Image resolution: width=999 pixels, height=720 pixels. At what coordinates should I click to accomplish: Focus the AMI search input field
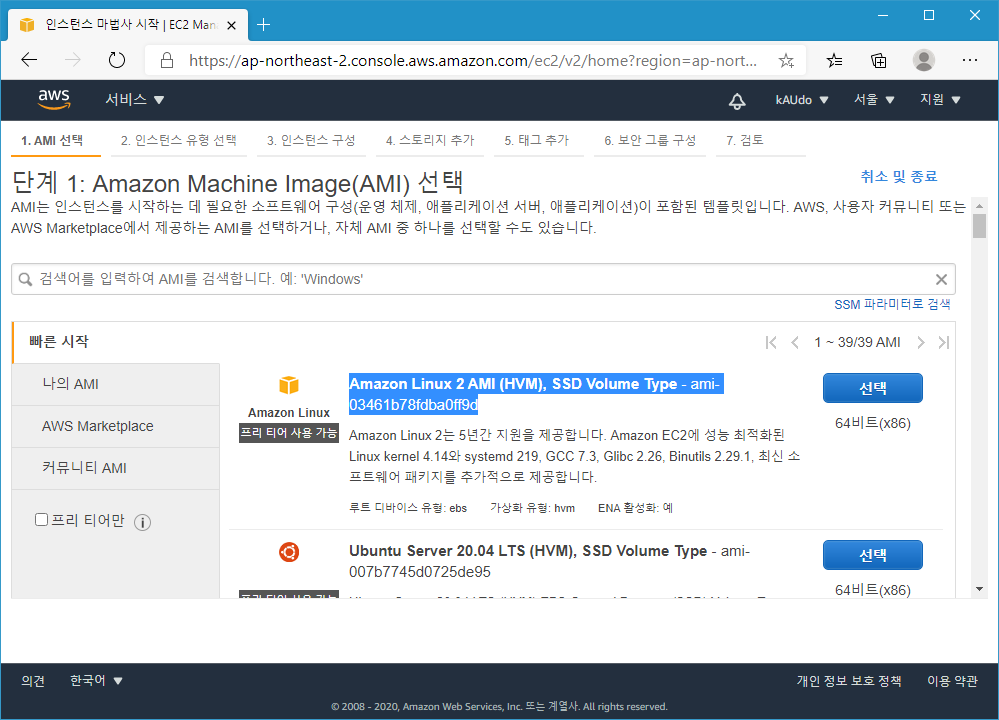click(483, 279)
